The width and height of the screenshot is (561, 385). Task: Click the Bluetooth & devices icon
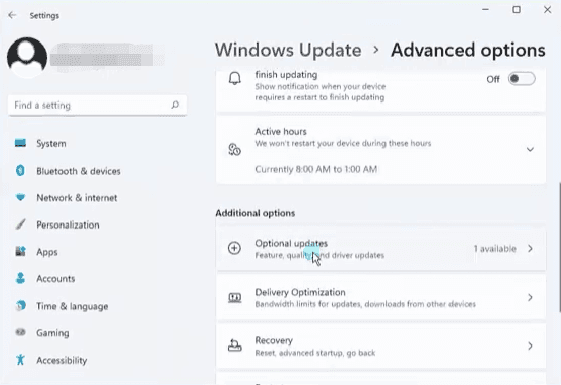pyautogui.click(x=20, y=171)
